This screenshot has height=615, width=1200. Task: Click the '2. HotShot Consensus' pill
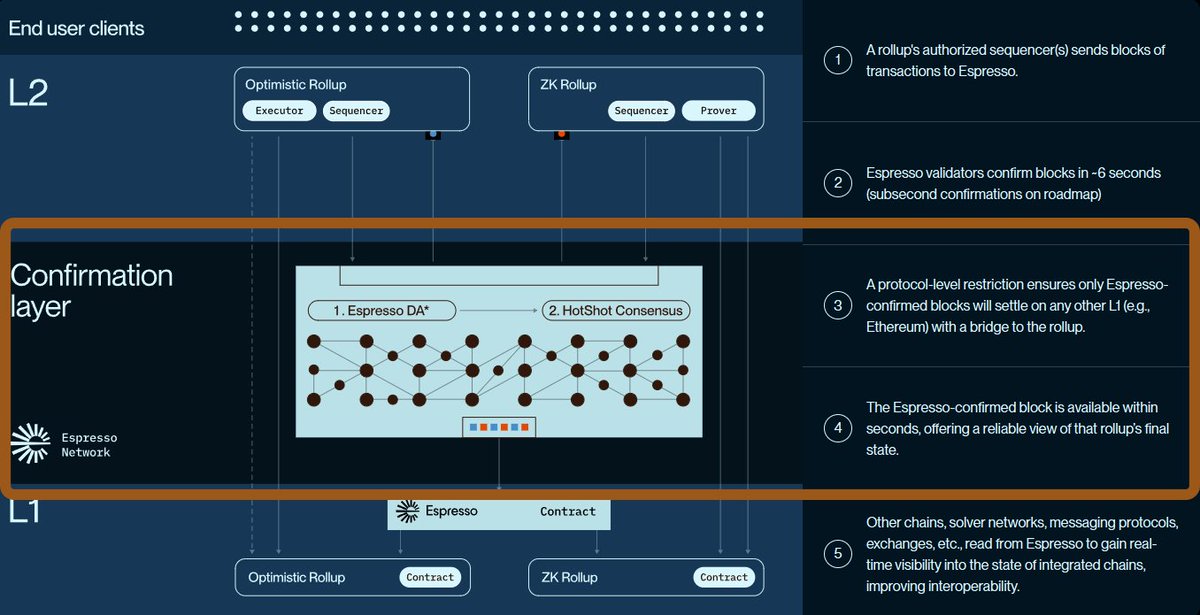[616, 310]
